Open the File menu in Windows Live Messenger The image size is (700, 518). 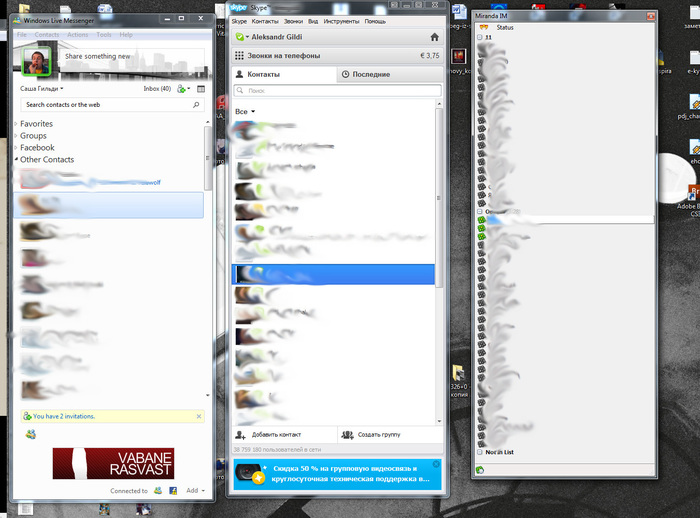click(x=21, y=34)
